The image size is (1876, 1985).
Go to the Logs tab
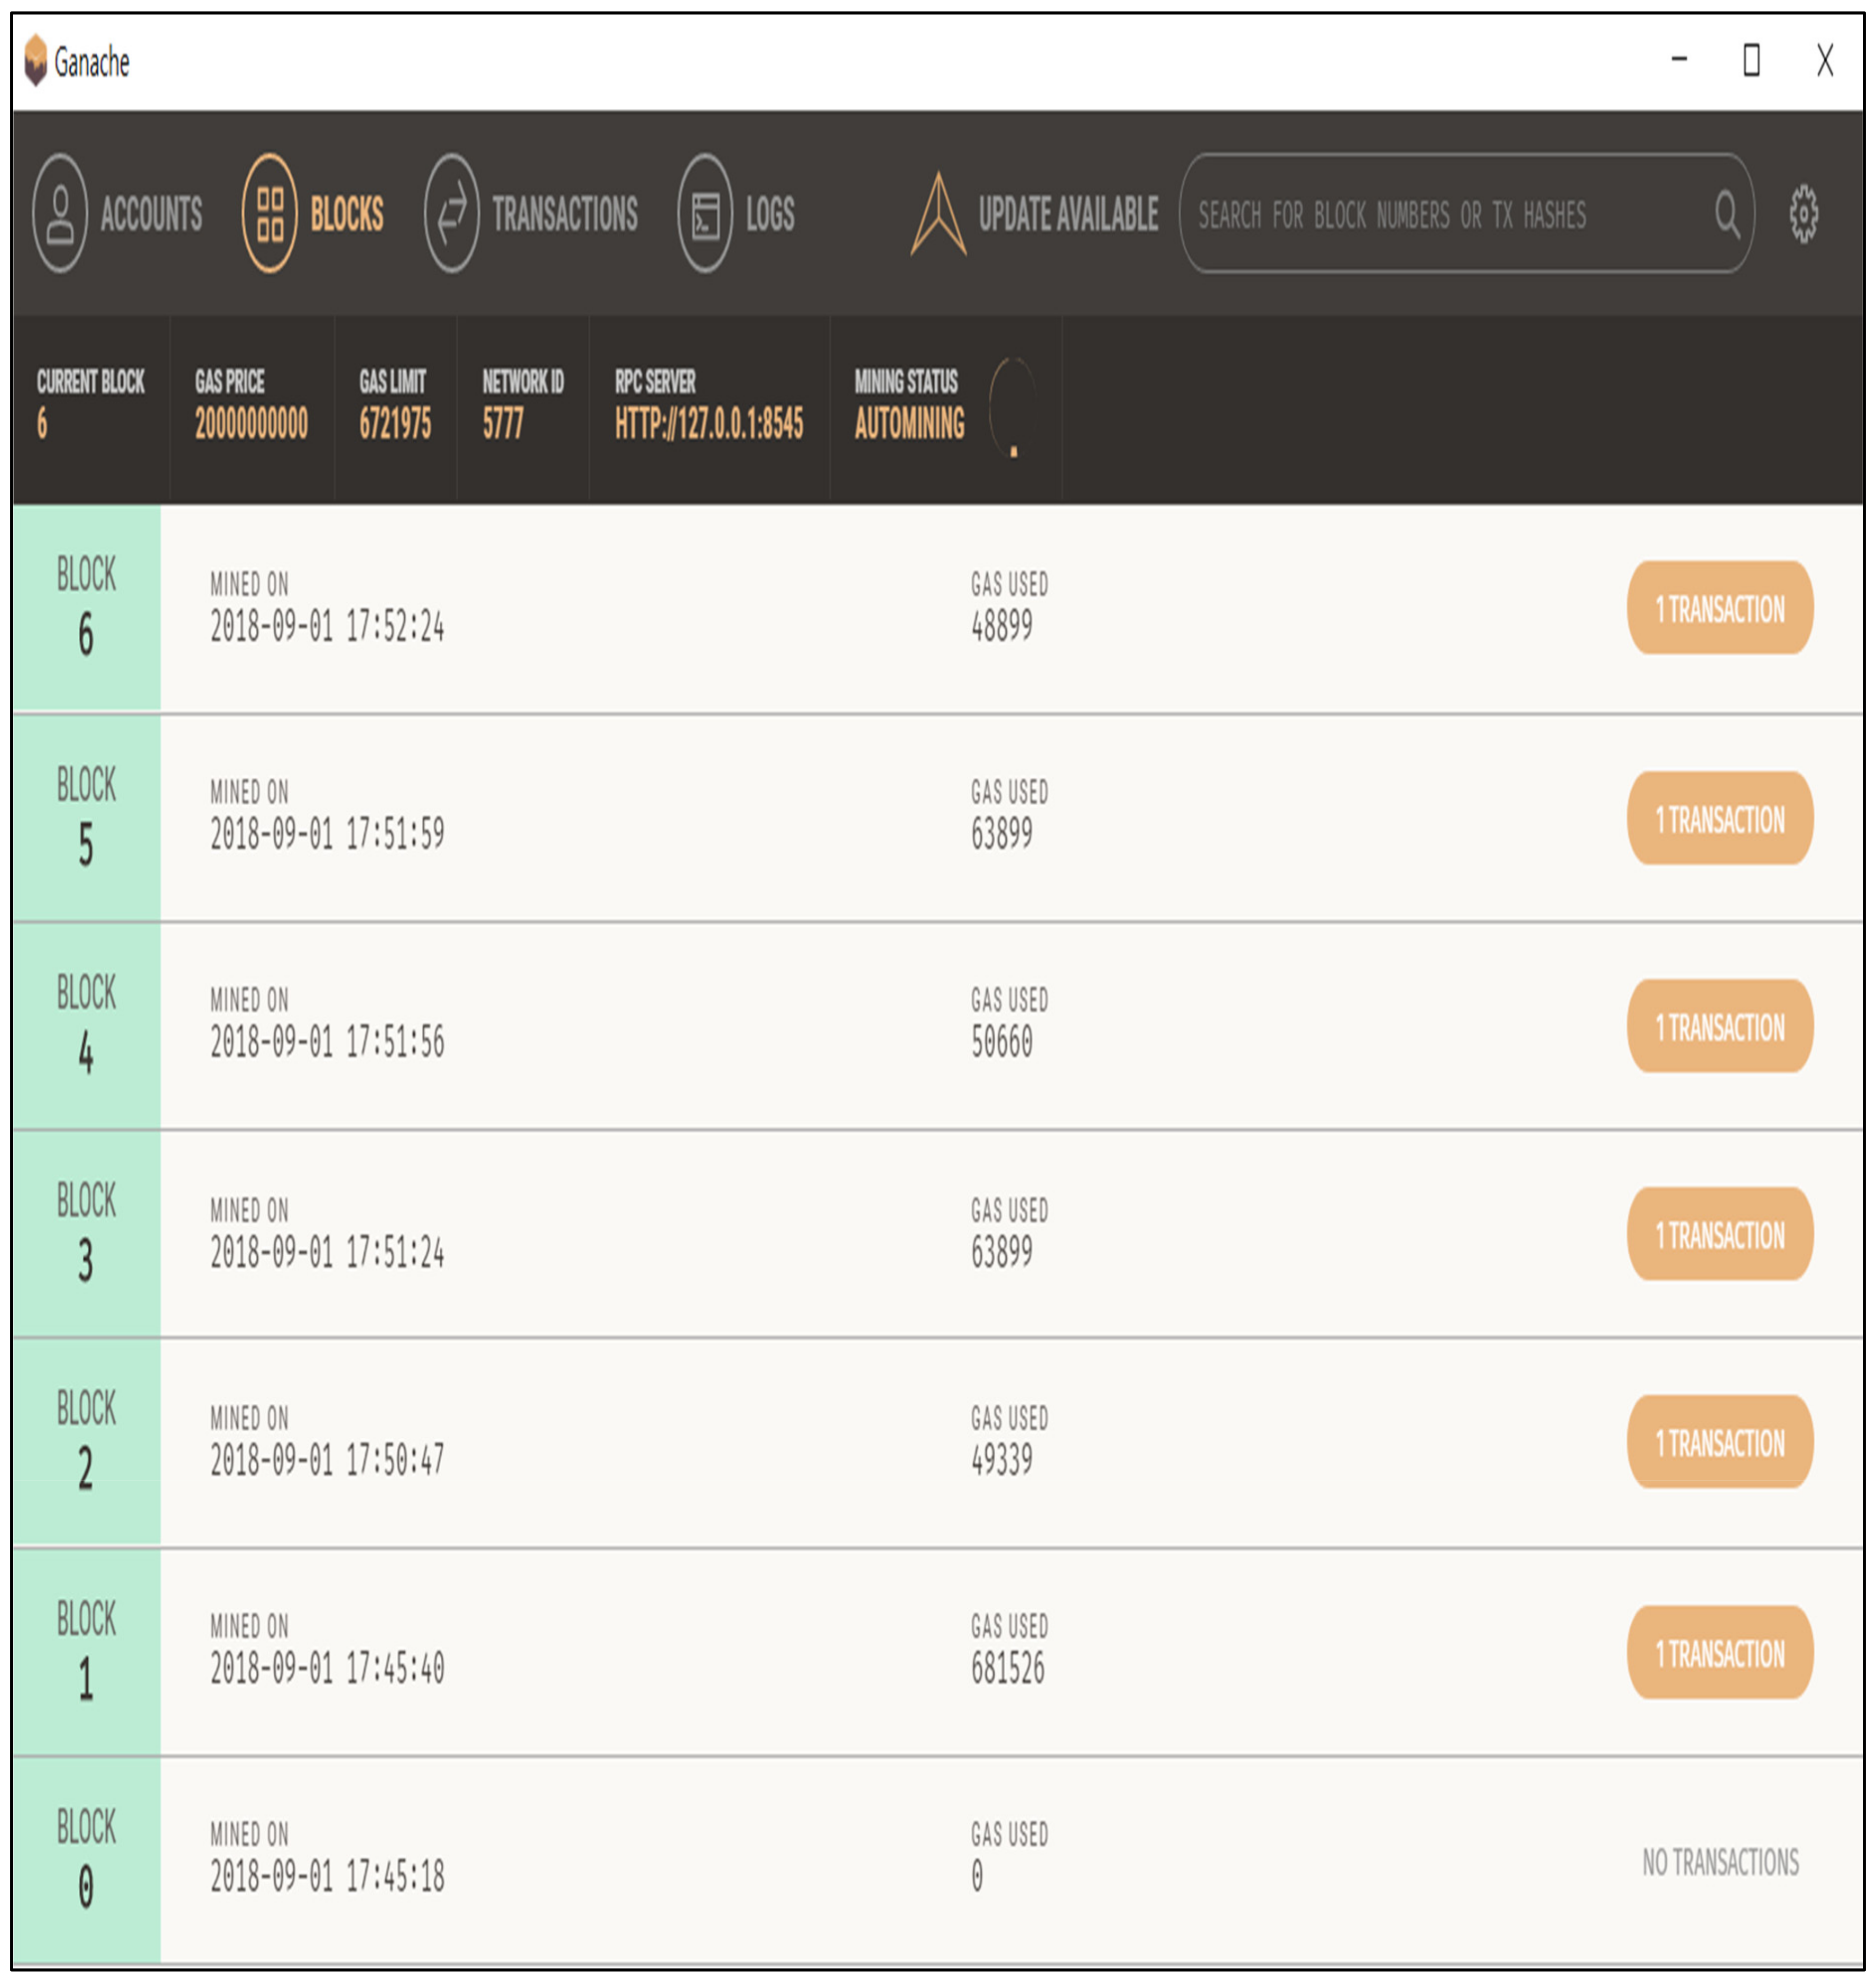pyautogui.click(x=769, y=214)
